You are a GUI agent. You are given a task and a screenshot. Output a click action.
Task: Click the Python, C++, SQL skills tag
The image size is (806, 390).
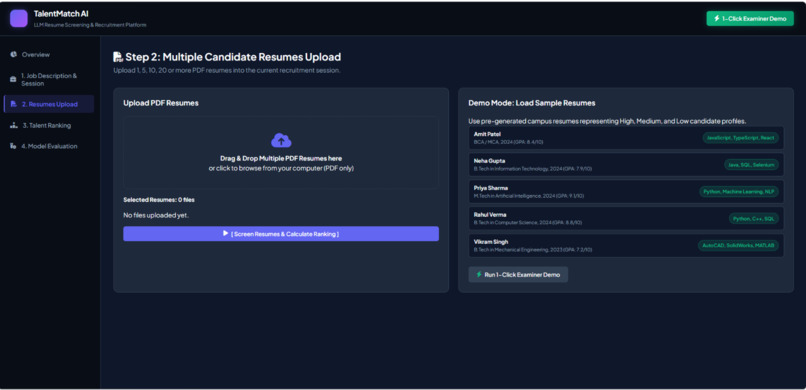pyautogui.click(x=754, y=218)
